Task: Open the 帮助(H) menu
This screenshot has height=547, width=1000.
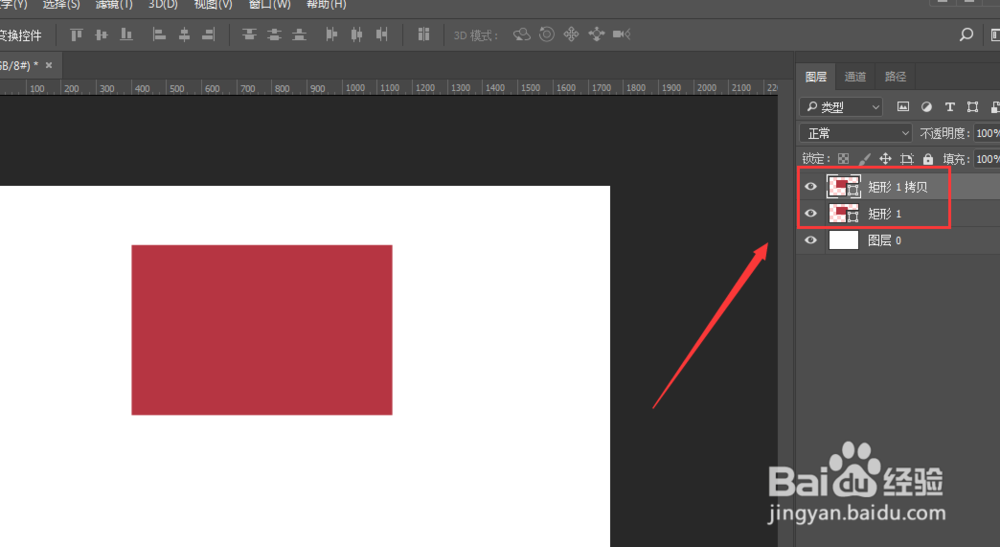Action: click(x=326, y=4)
